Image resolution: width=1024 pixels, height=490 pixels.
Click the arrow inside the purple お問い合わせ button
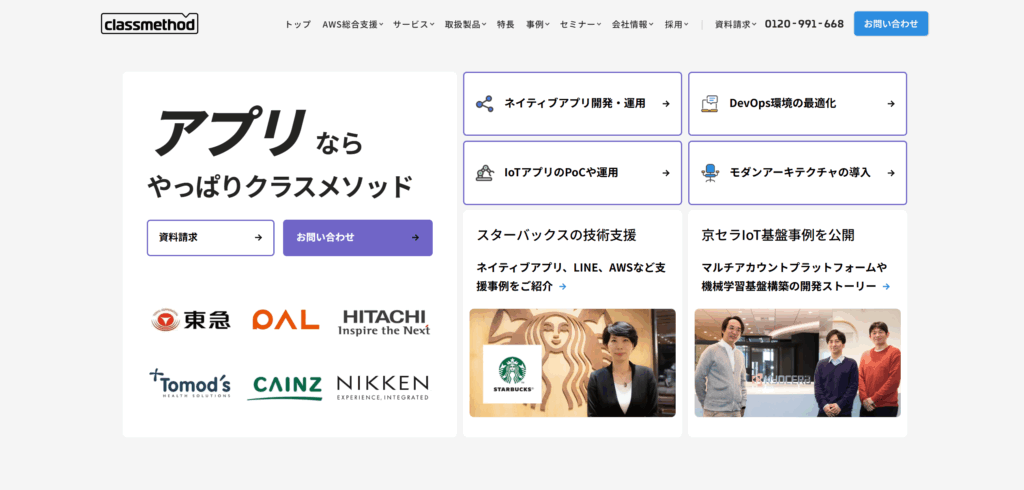click(x=415, y=238)
